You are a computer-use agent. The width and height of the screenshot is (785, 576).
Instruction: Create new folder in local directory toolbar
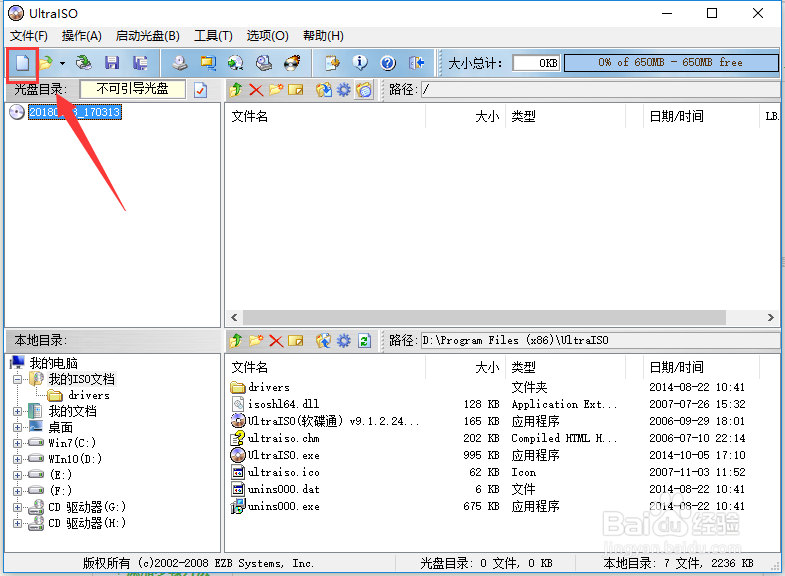pos(256,341)
